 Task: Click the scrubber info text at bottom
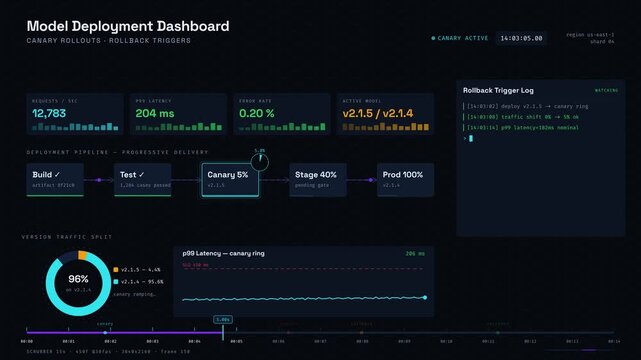coord(108,351)
